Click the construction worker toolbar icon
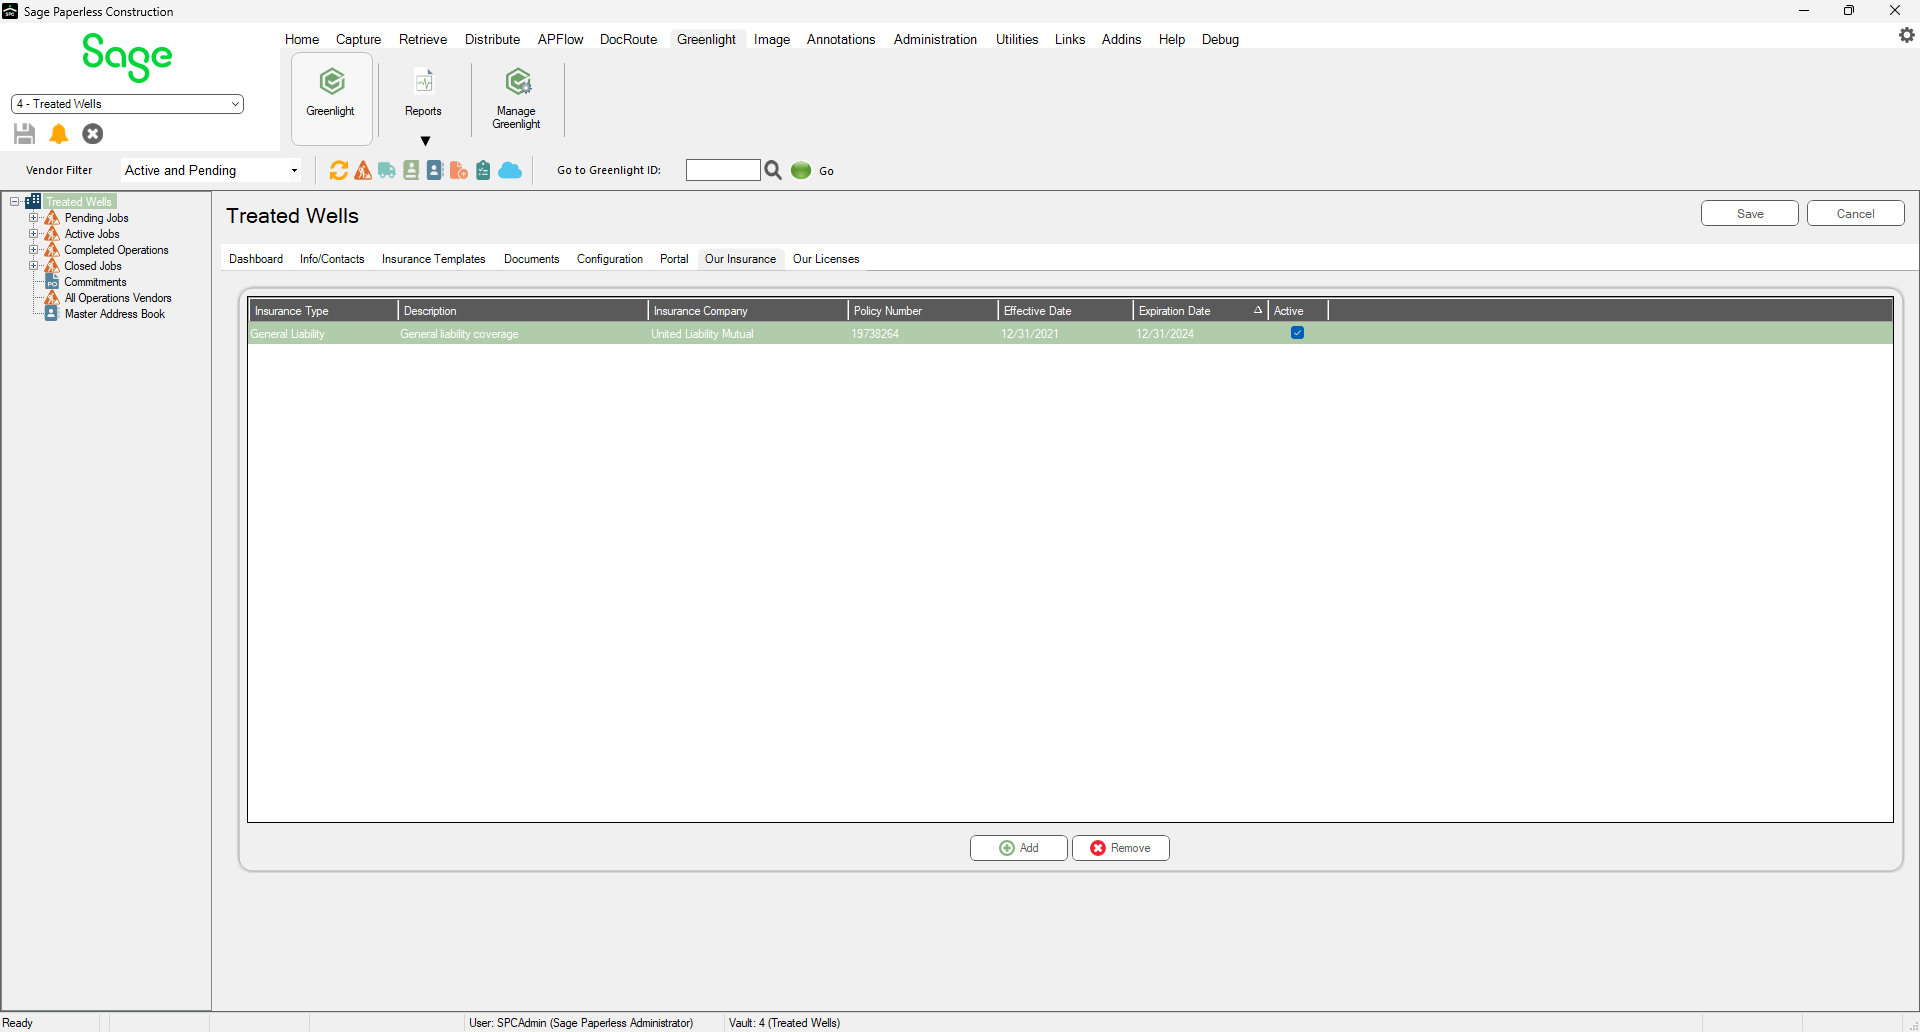 coord(363,171)
